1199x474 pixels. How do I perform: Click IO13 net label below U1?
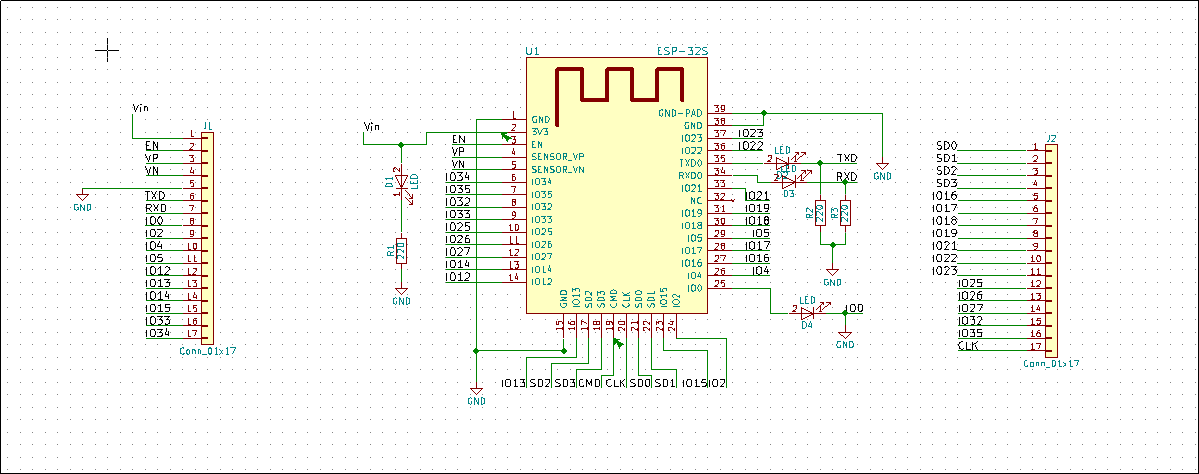[x=514, y=382]
